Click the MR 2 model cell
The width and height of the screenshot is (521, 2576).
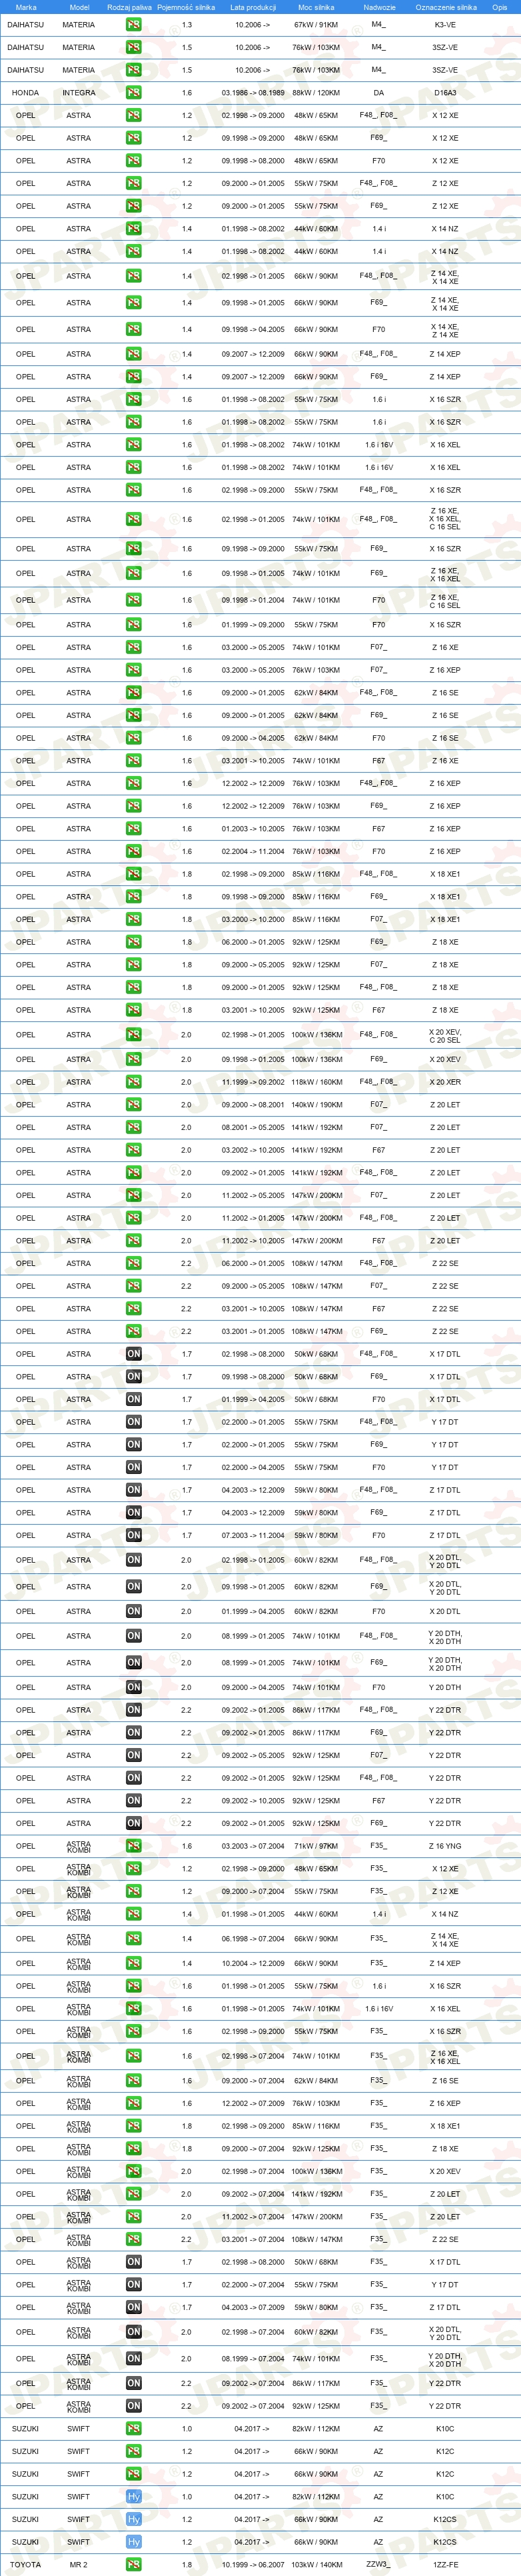pos(79,2564)
